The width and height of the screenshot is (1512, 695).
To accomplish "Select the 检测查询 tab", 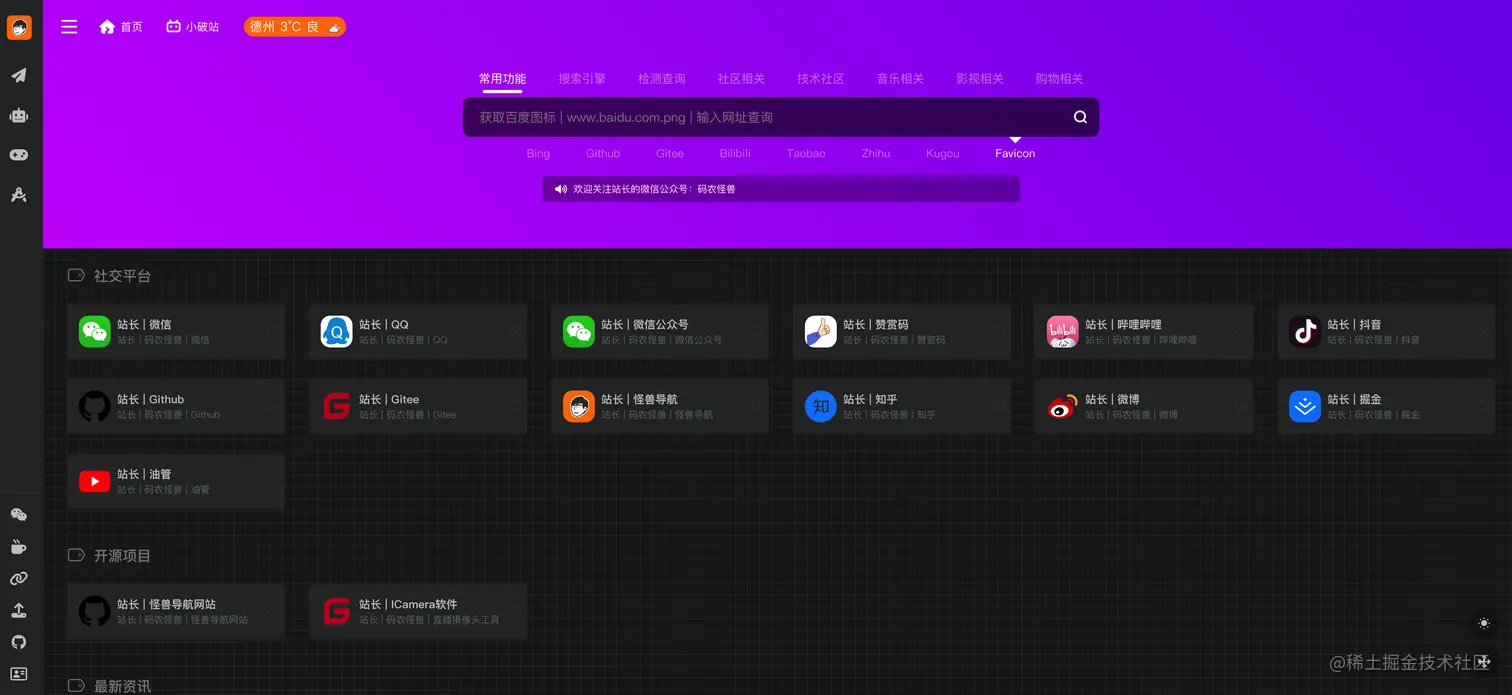I will click(662, 79).
